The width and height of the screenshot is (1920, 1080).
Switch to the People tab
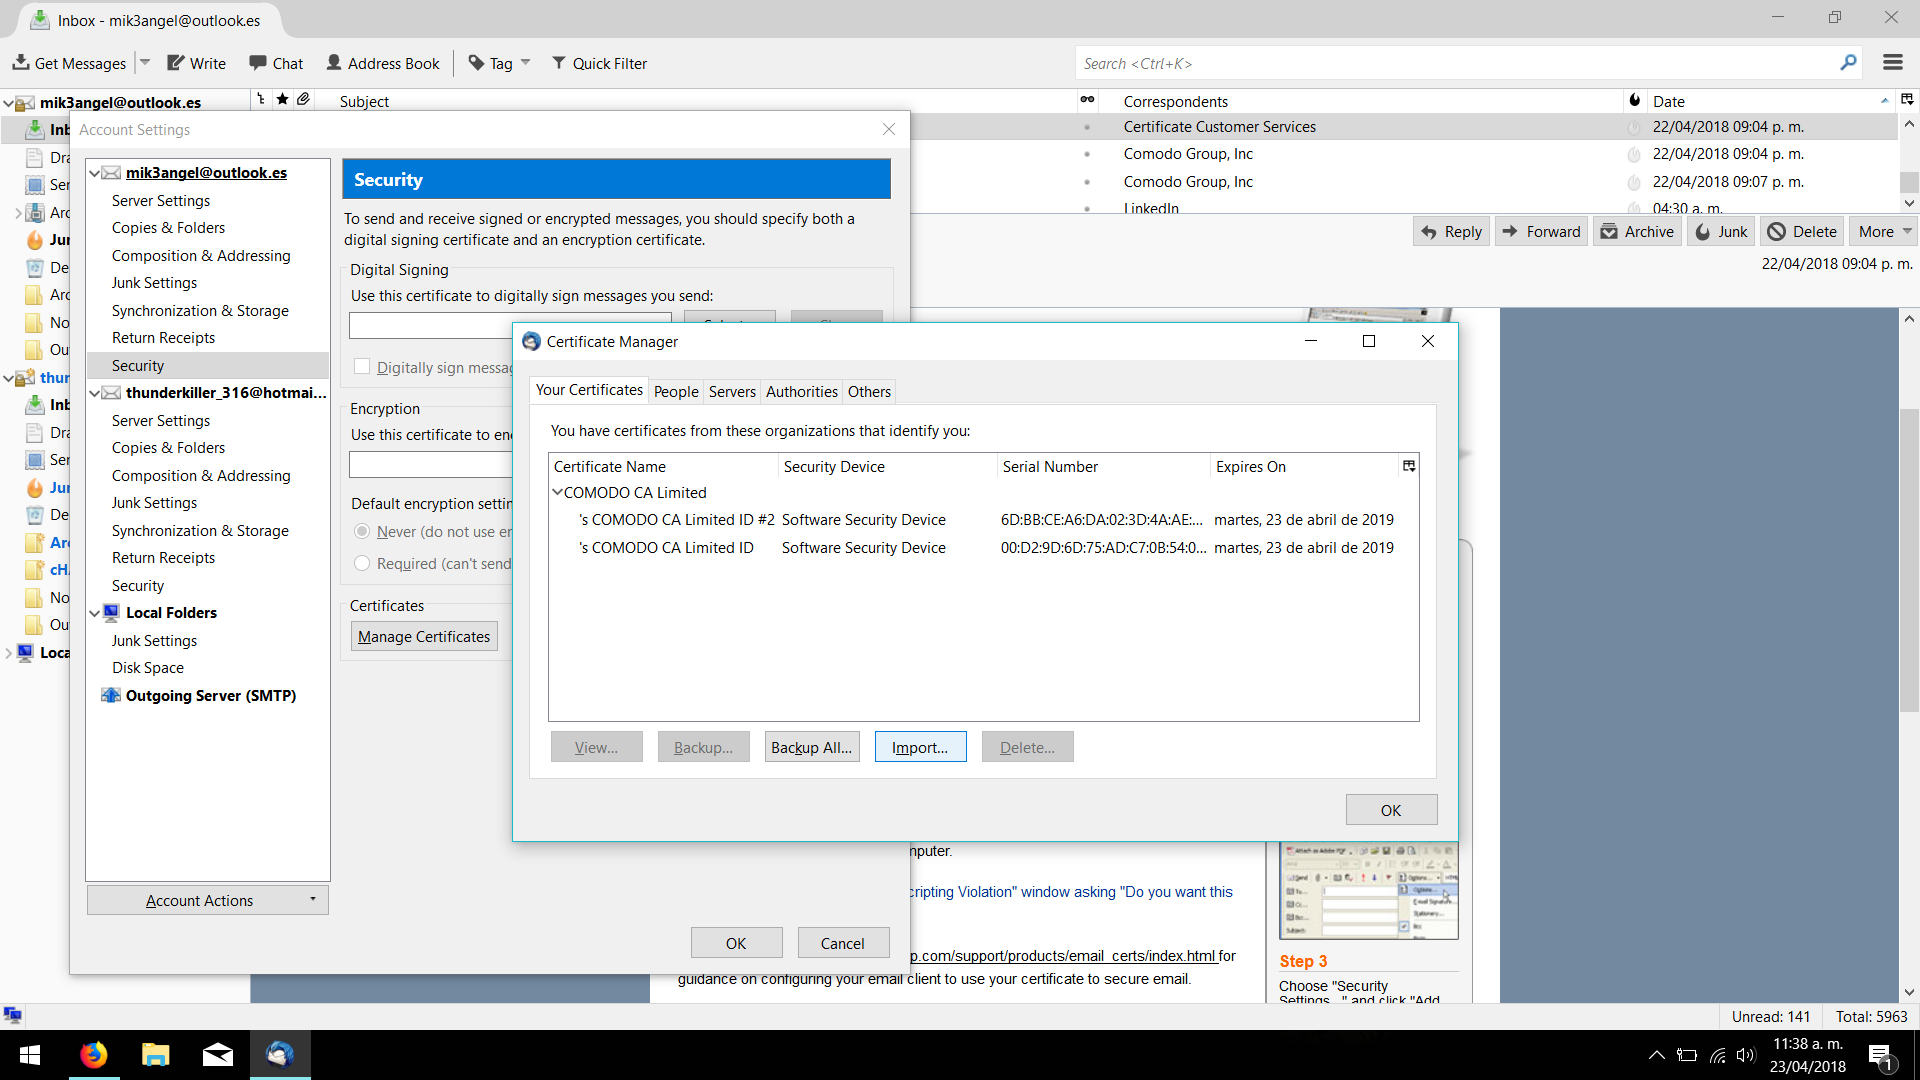point(676,392)
